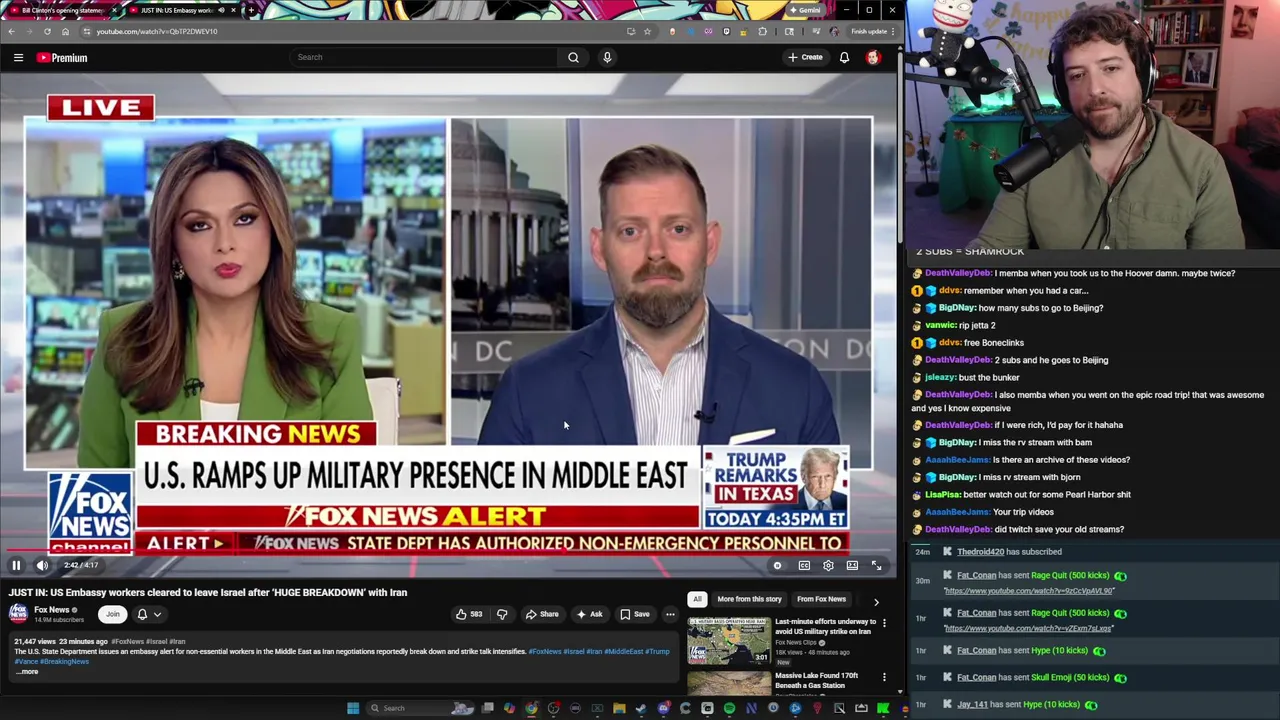The height and width of the screenshot is (720, 1280).
Task: Open the Windows Start menu
Action: (353, 708)
